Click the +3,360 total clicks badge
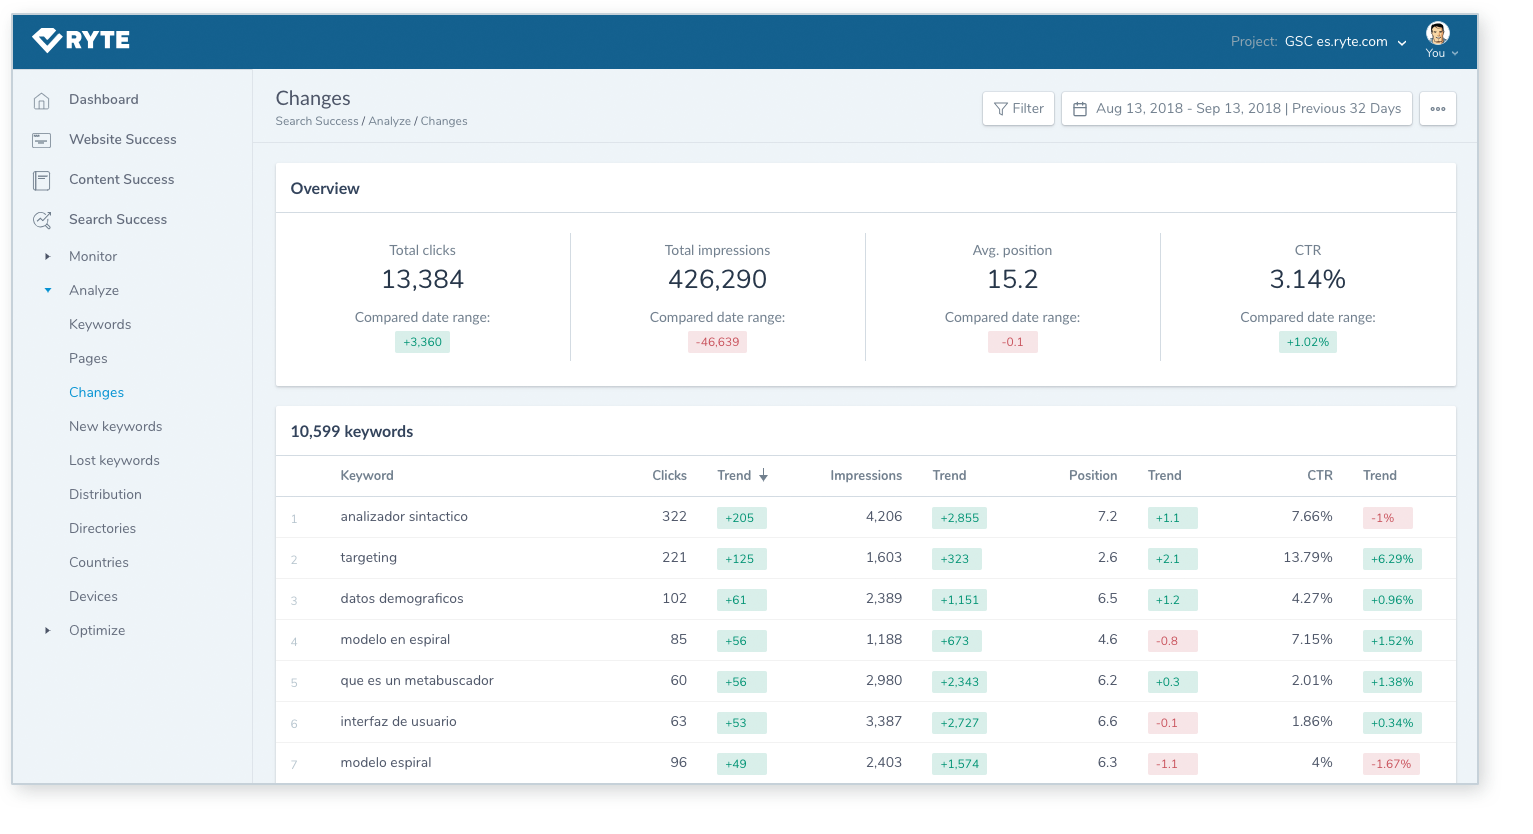The width and height of the screenshot is (1533, 834). [422, 342]
